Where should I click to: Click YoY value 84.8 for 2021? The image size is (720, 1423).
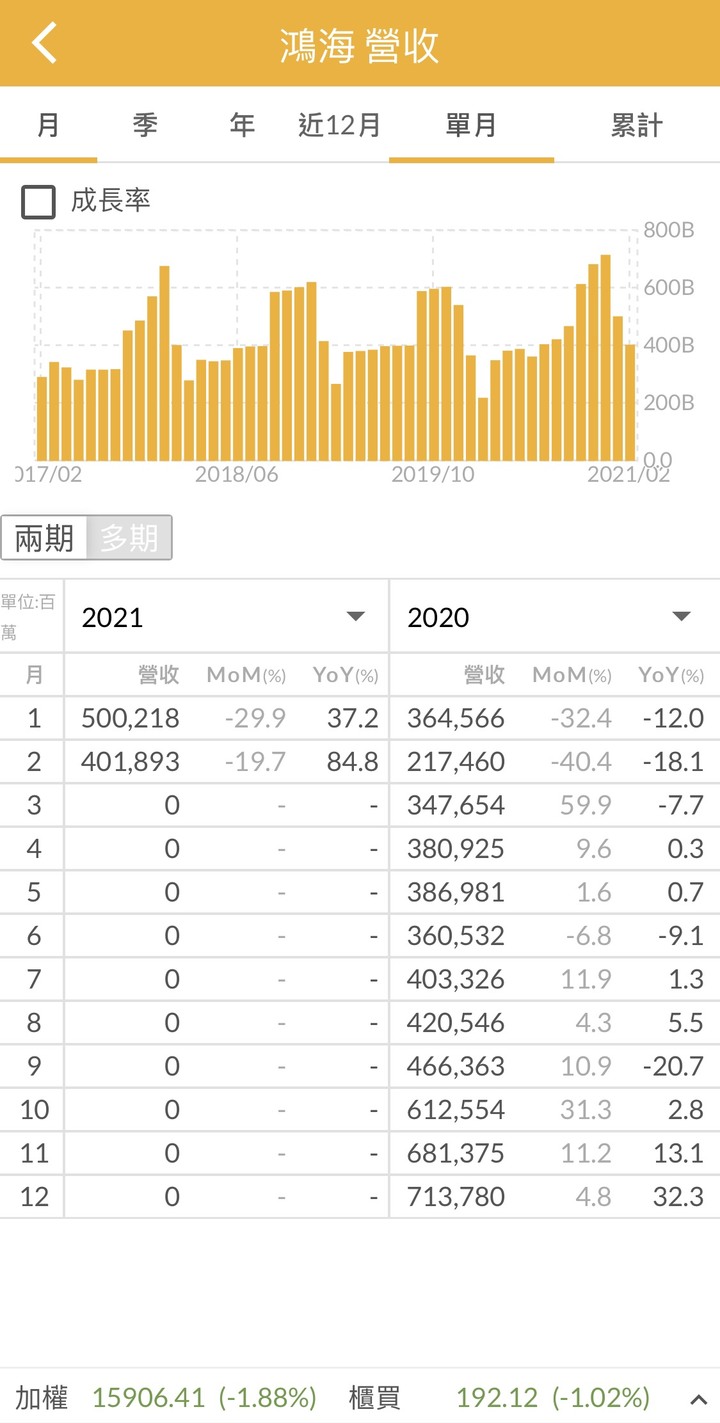click(x=353, y=762)
